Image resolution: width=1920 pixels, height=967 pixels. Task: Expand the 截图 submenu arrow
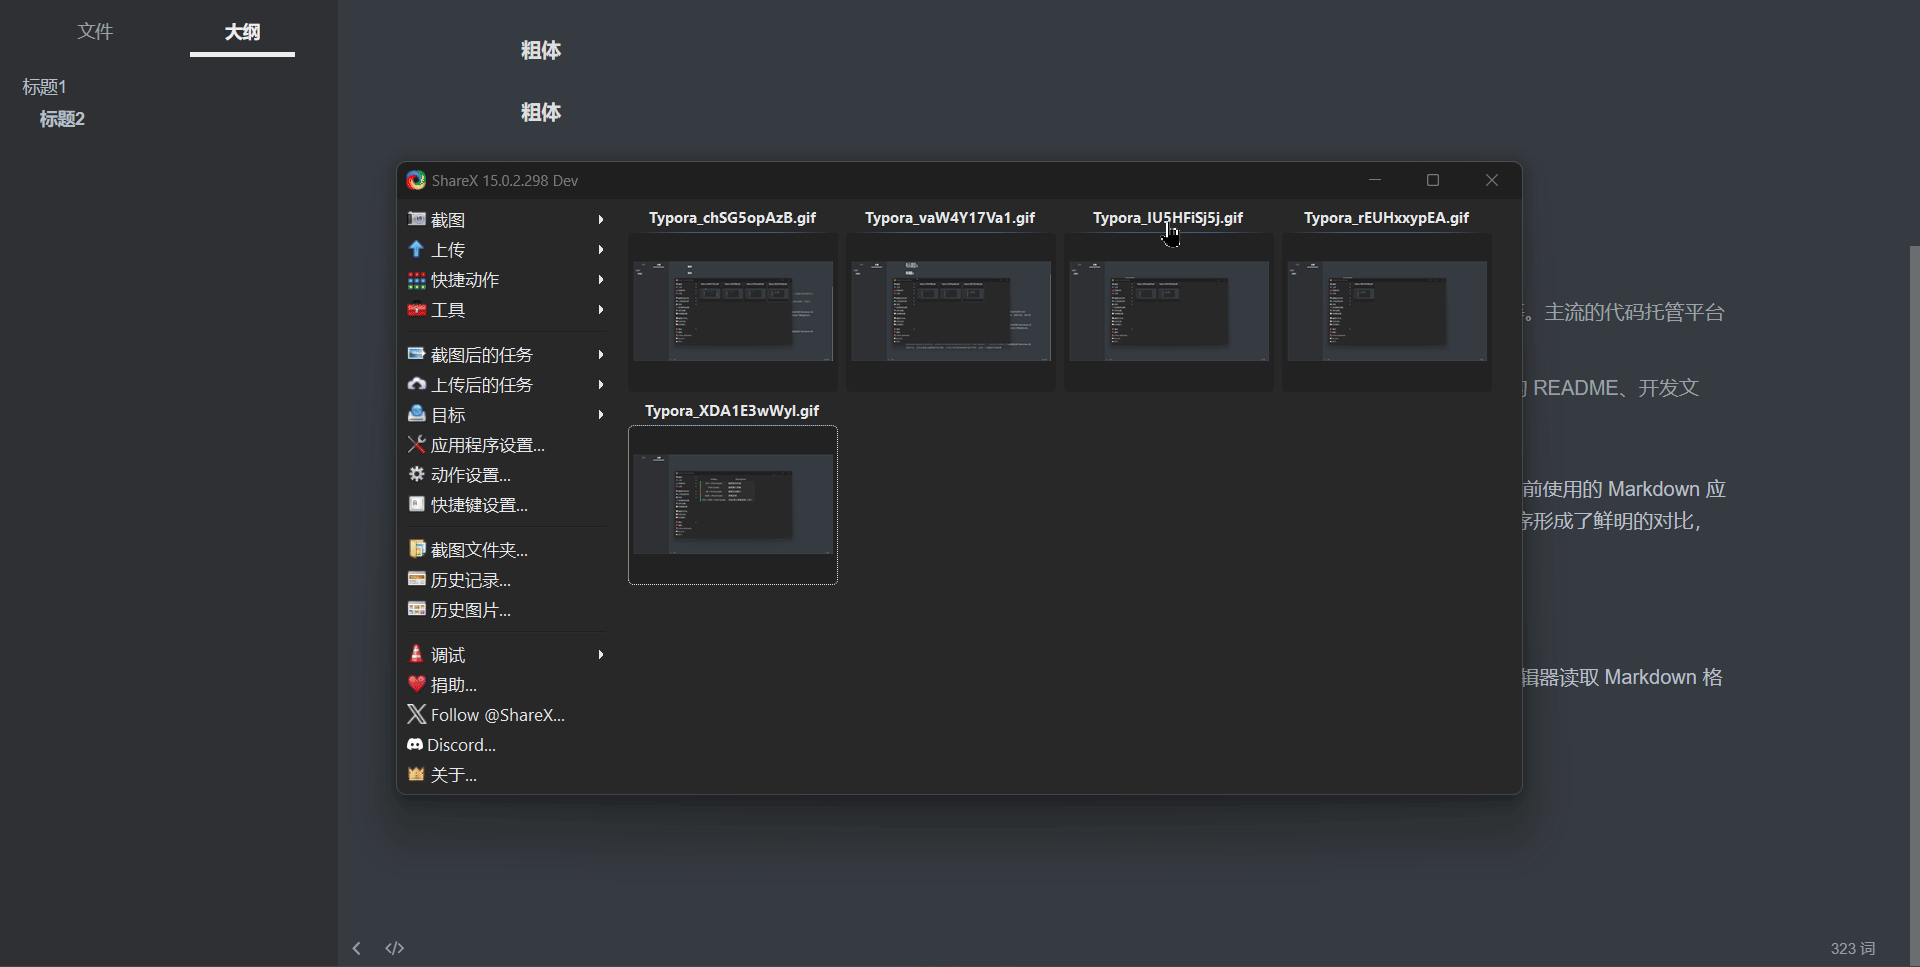pos(601,219)
